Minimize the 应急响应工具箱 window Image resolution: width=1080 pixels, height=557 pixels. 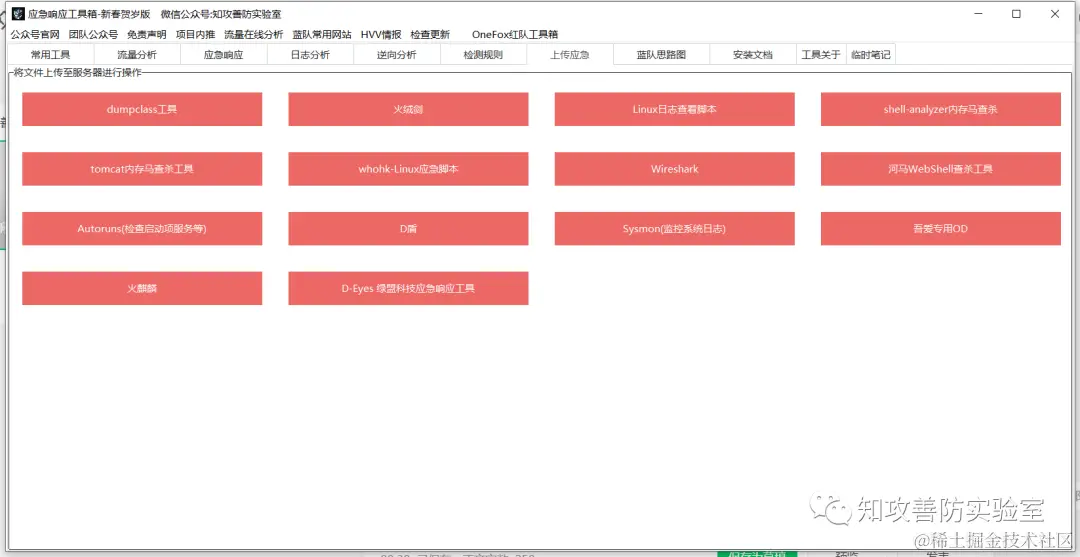978,14
